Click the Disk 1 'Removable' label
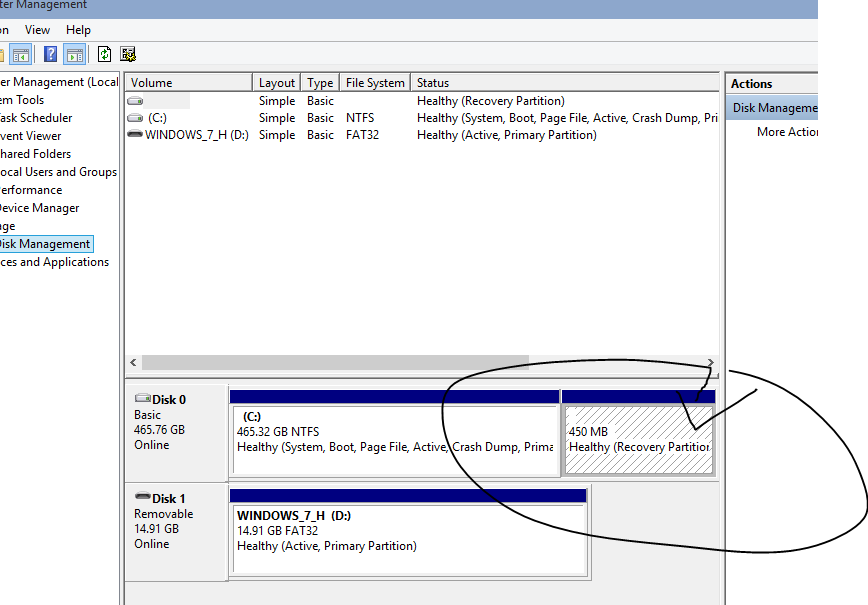 (x=163, y=514)
